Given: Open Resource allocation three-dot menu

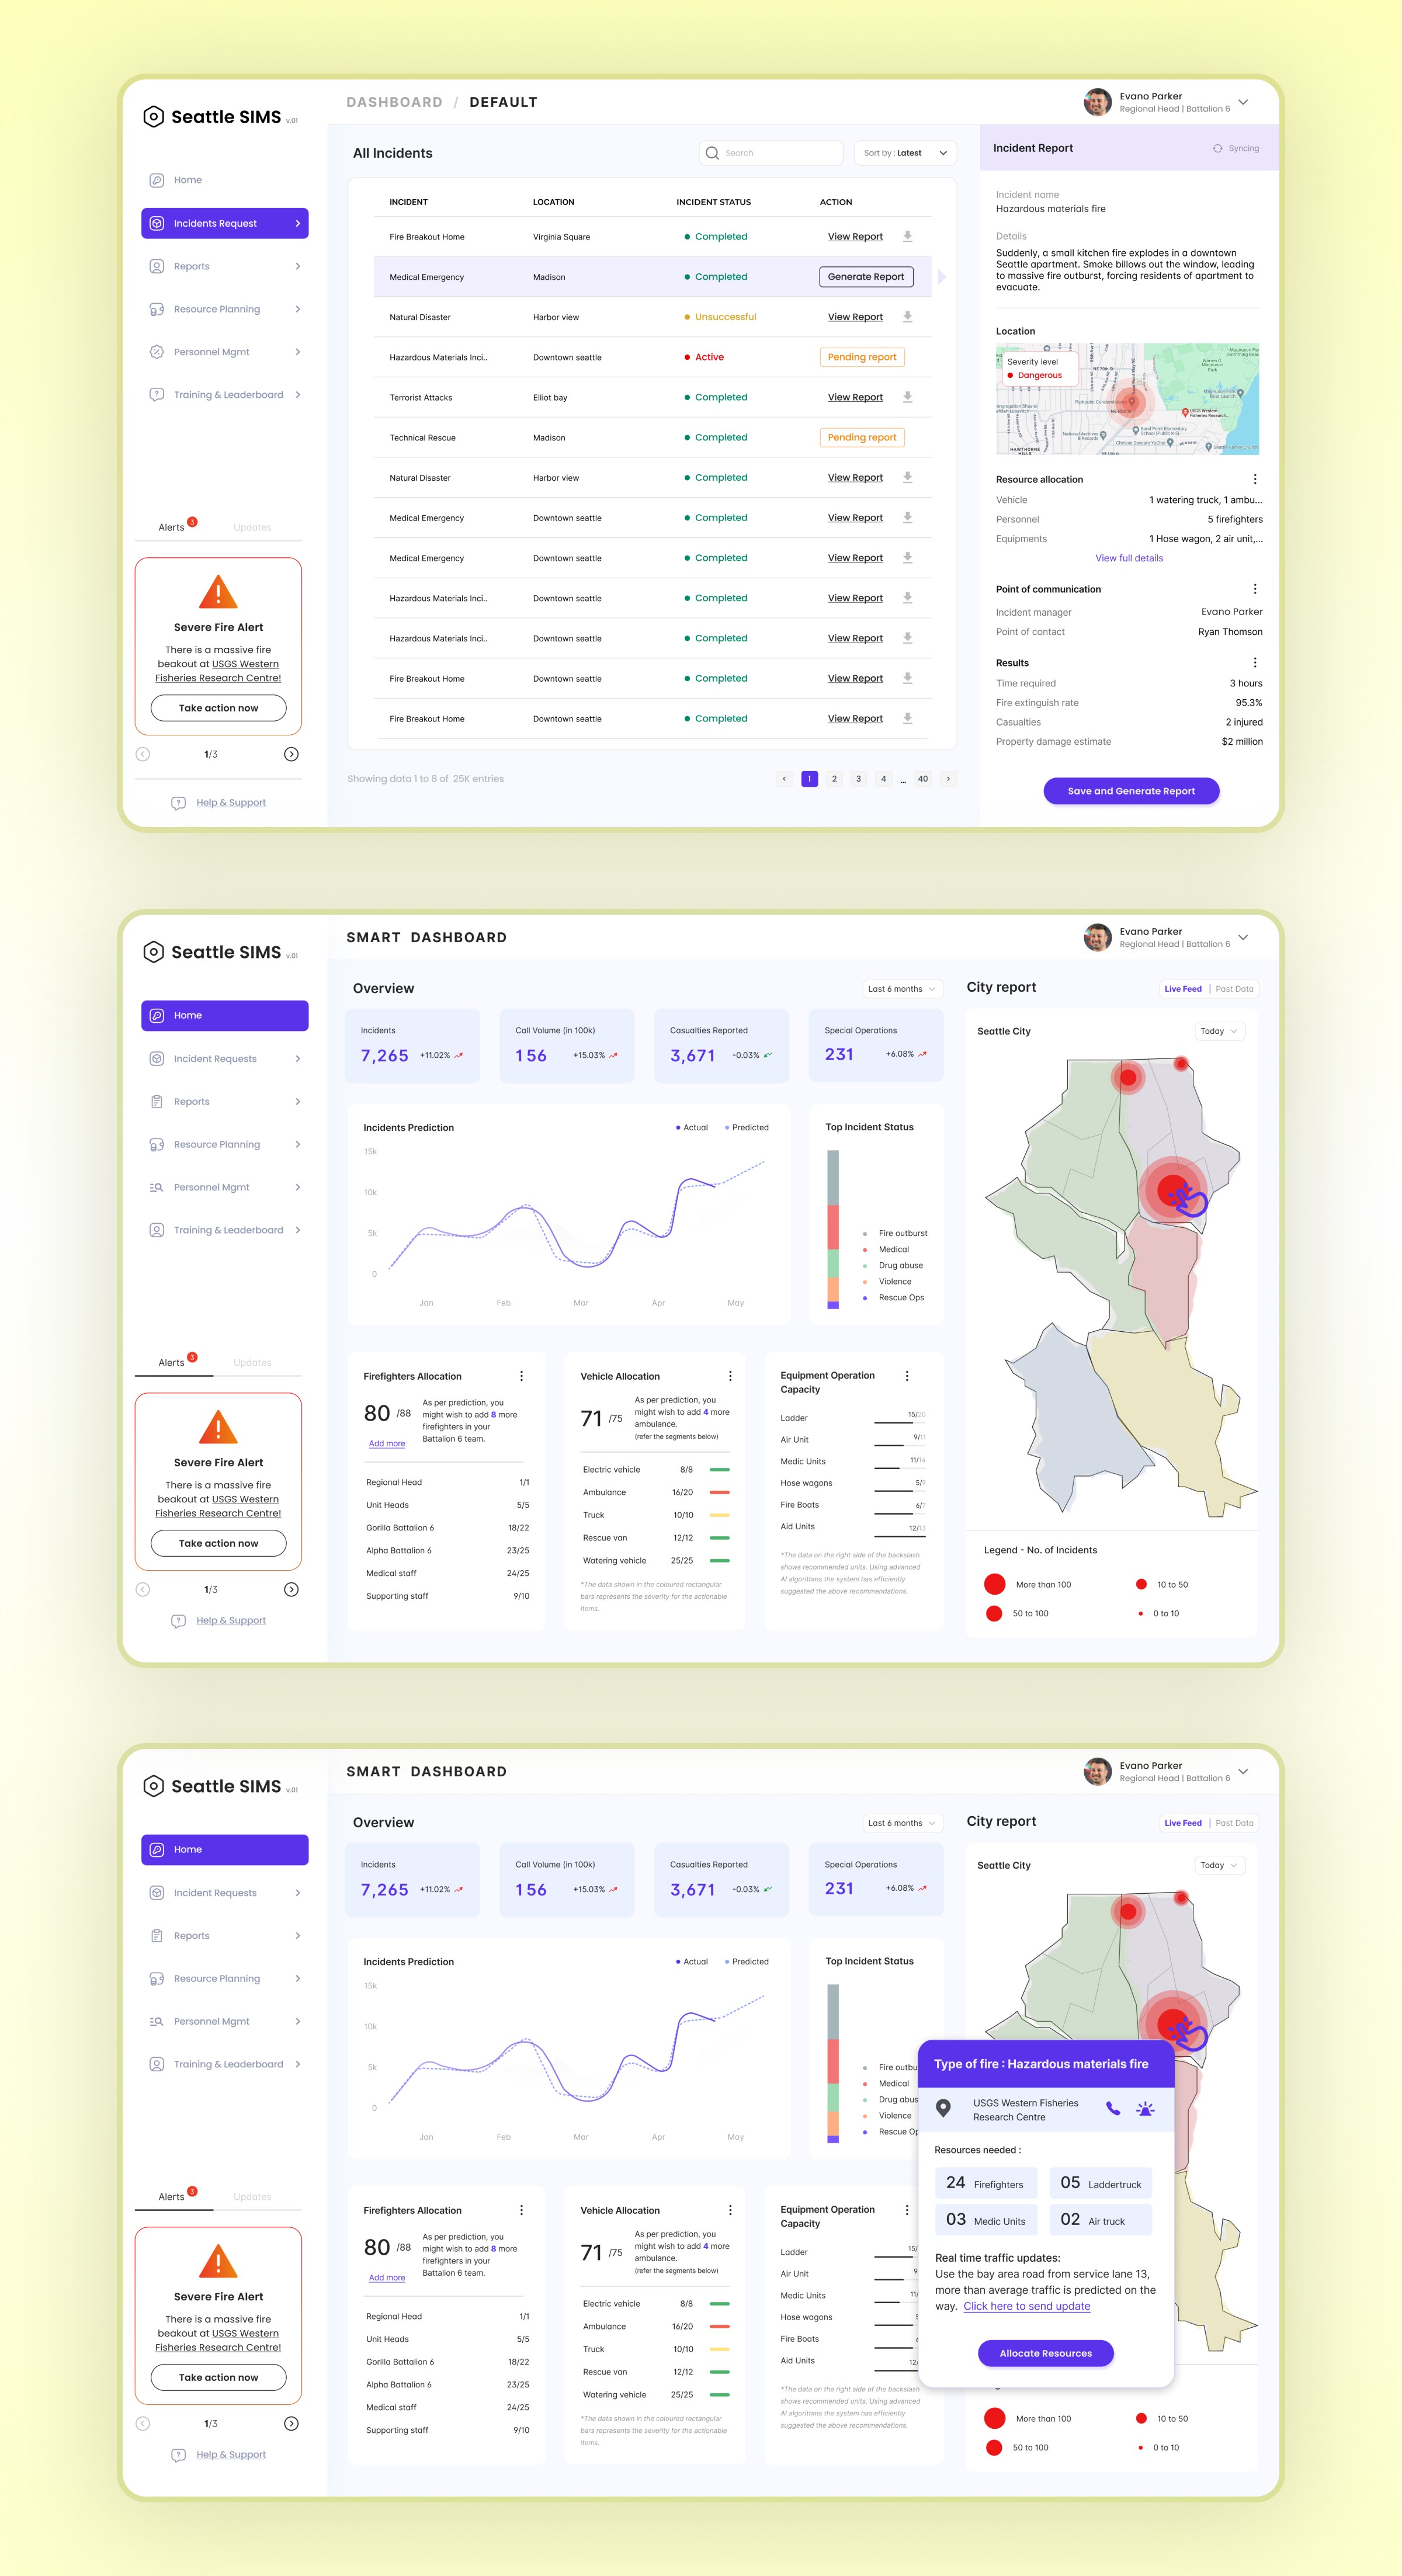Looking at the screenshot, I should click(1254, 479).
